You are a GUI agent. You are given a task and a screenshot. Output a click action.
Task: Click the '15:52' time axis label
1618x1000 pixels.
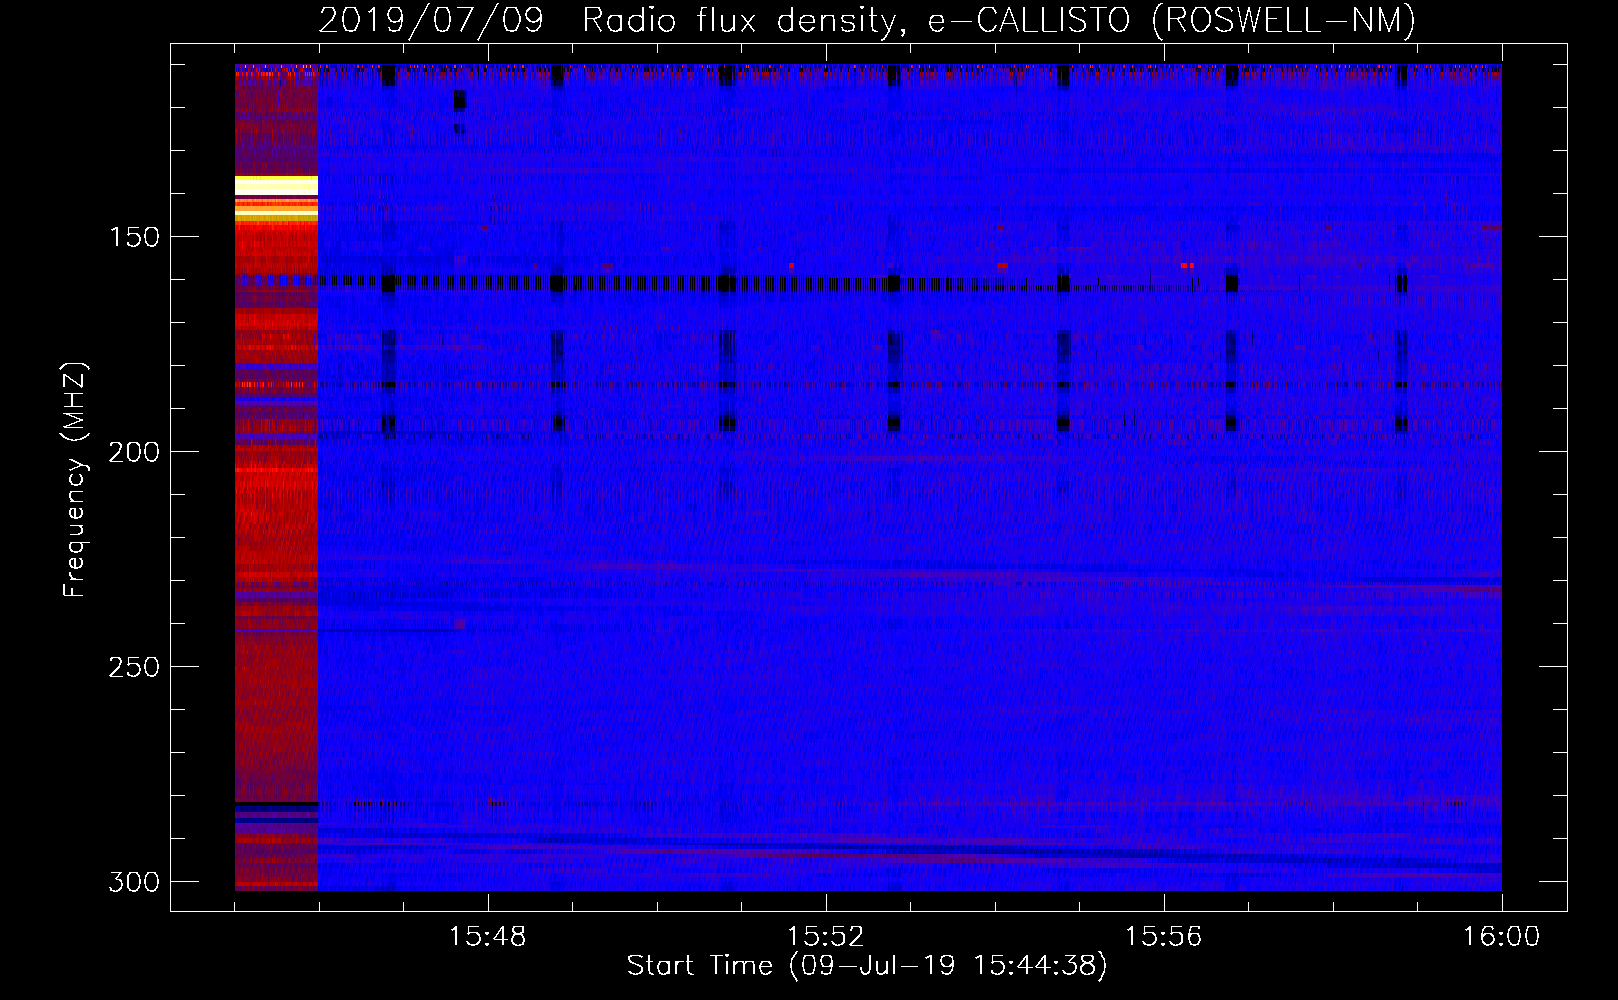click(x=825, y=937)
